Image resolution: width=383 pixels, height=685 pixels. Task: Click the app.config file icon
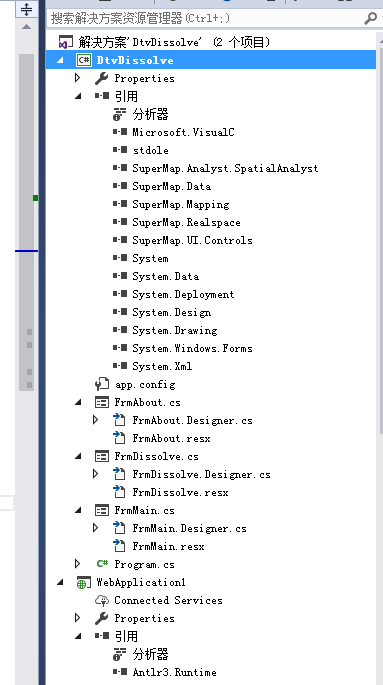pos(101,384)
